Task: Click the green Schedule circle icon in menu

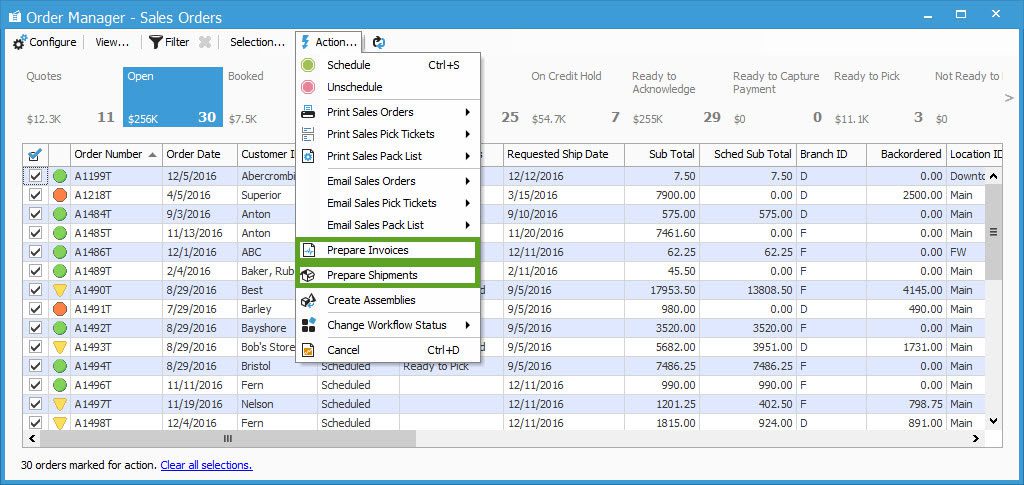Action: coord(308,65)
